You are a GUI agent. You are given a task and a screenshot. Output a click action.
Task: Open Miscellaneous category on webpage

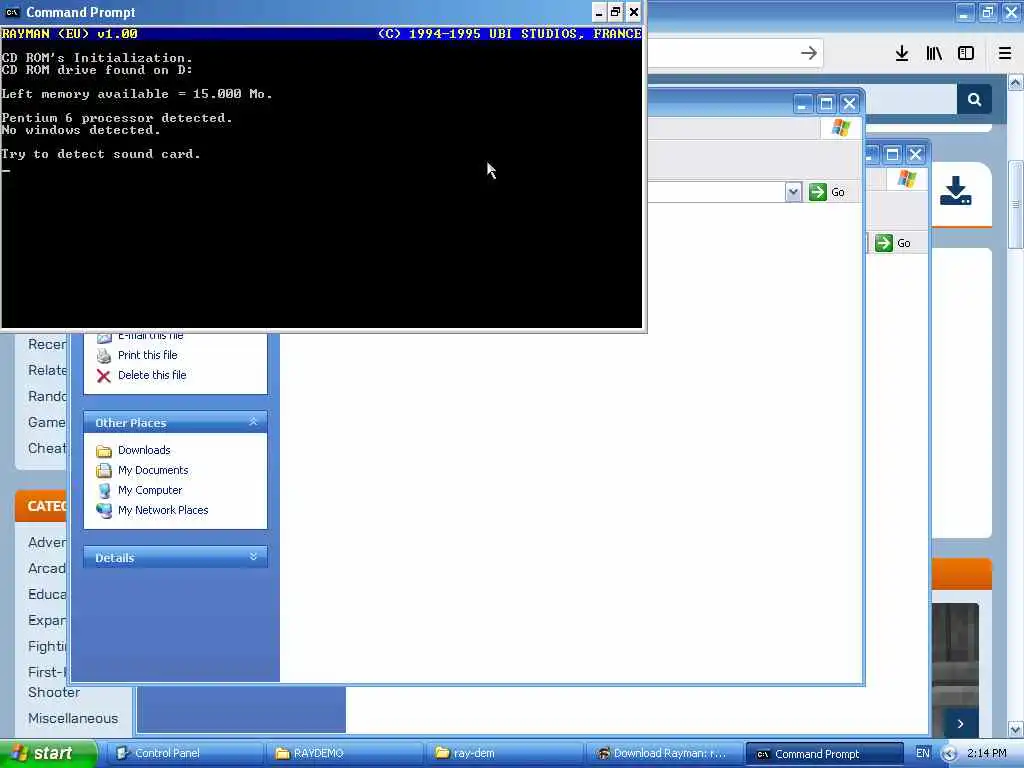point(72,718)
